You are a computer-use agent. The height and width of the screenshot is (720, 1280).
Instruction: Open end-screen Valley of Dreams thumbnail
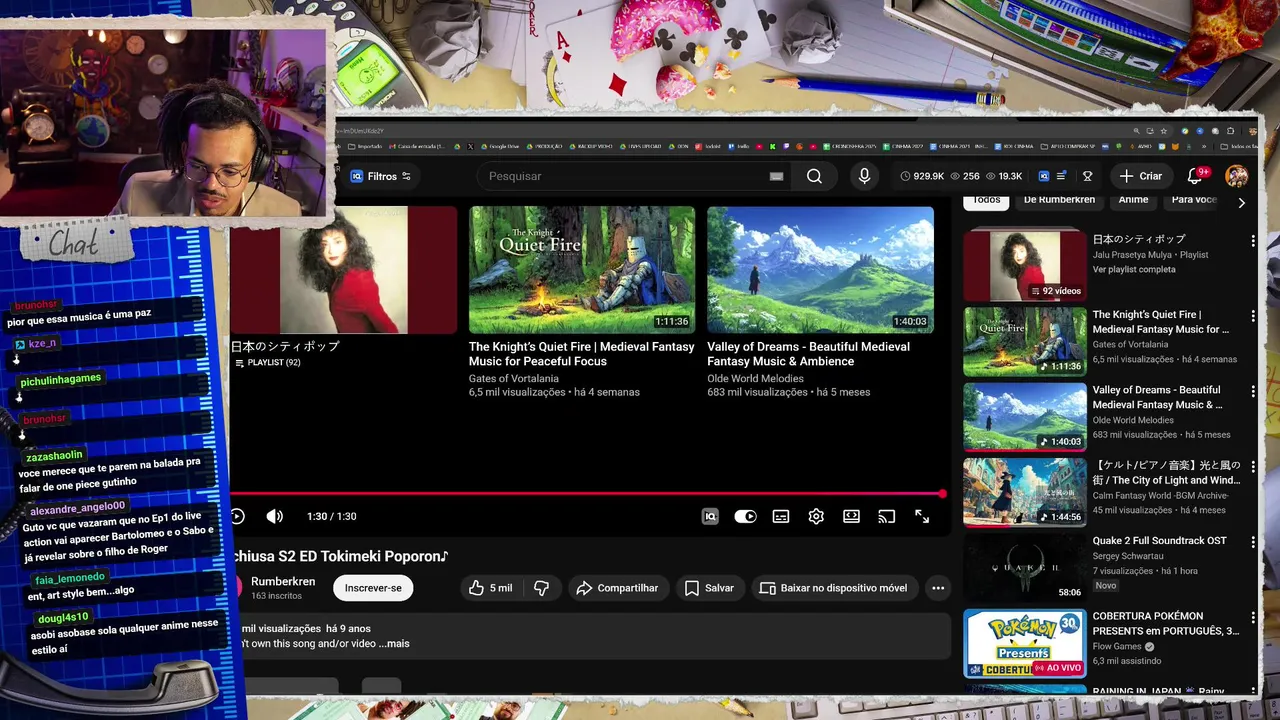point(820,270)
